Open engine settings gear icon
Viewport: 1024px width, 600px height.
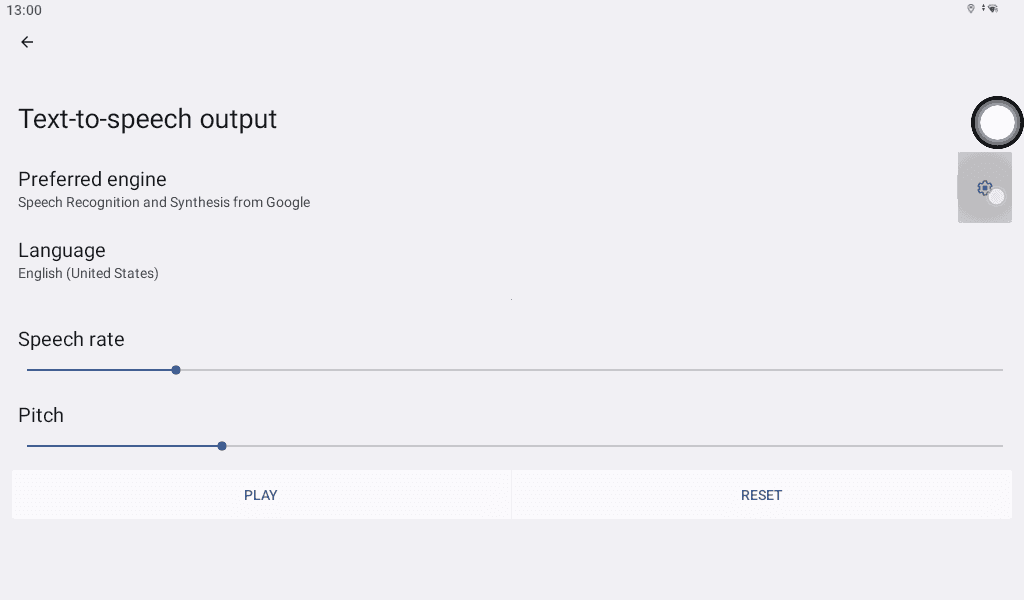click(x=984, y=187)
